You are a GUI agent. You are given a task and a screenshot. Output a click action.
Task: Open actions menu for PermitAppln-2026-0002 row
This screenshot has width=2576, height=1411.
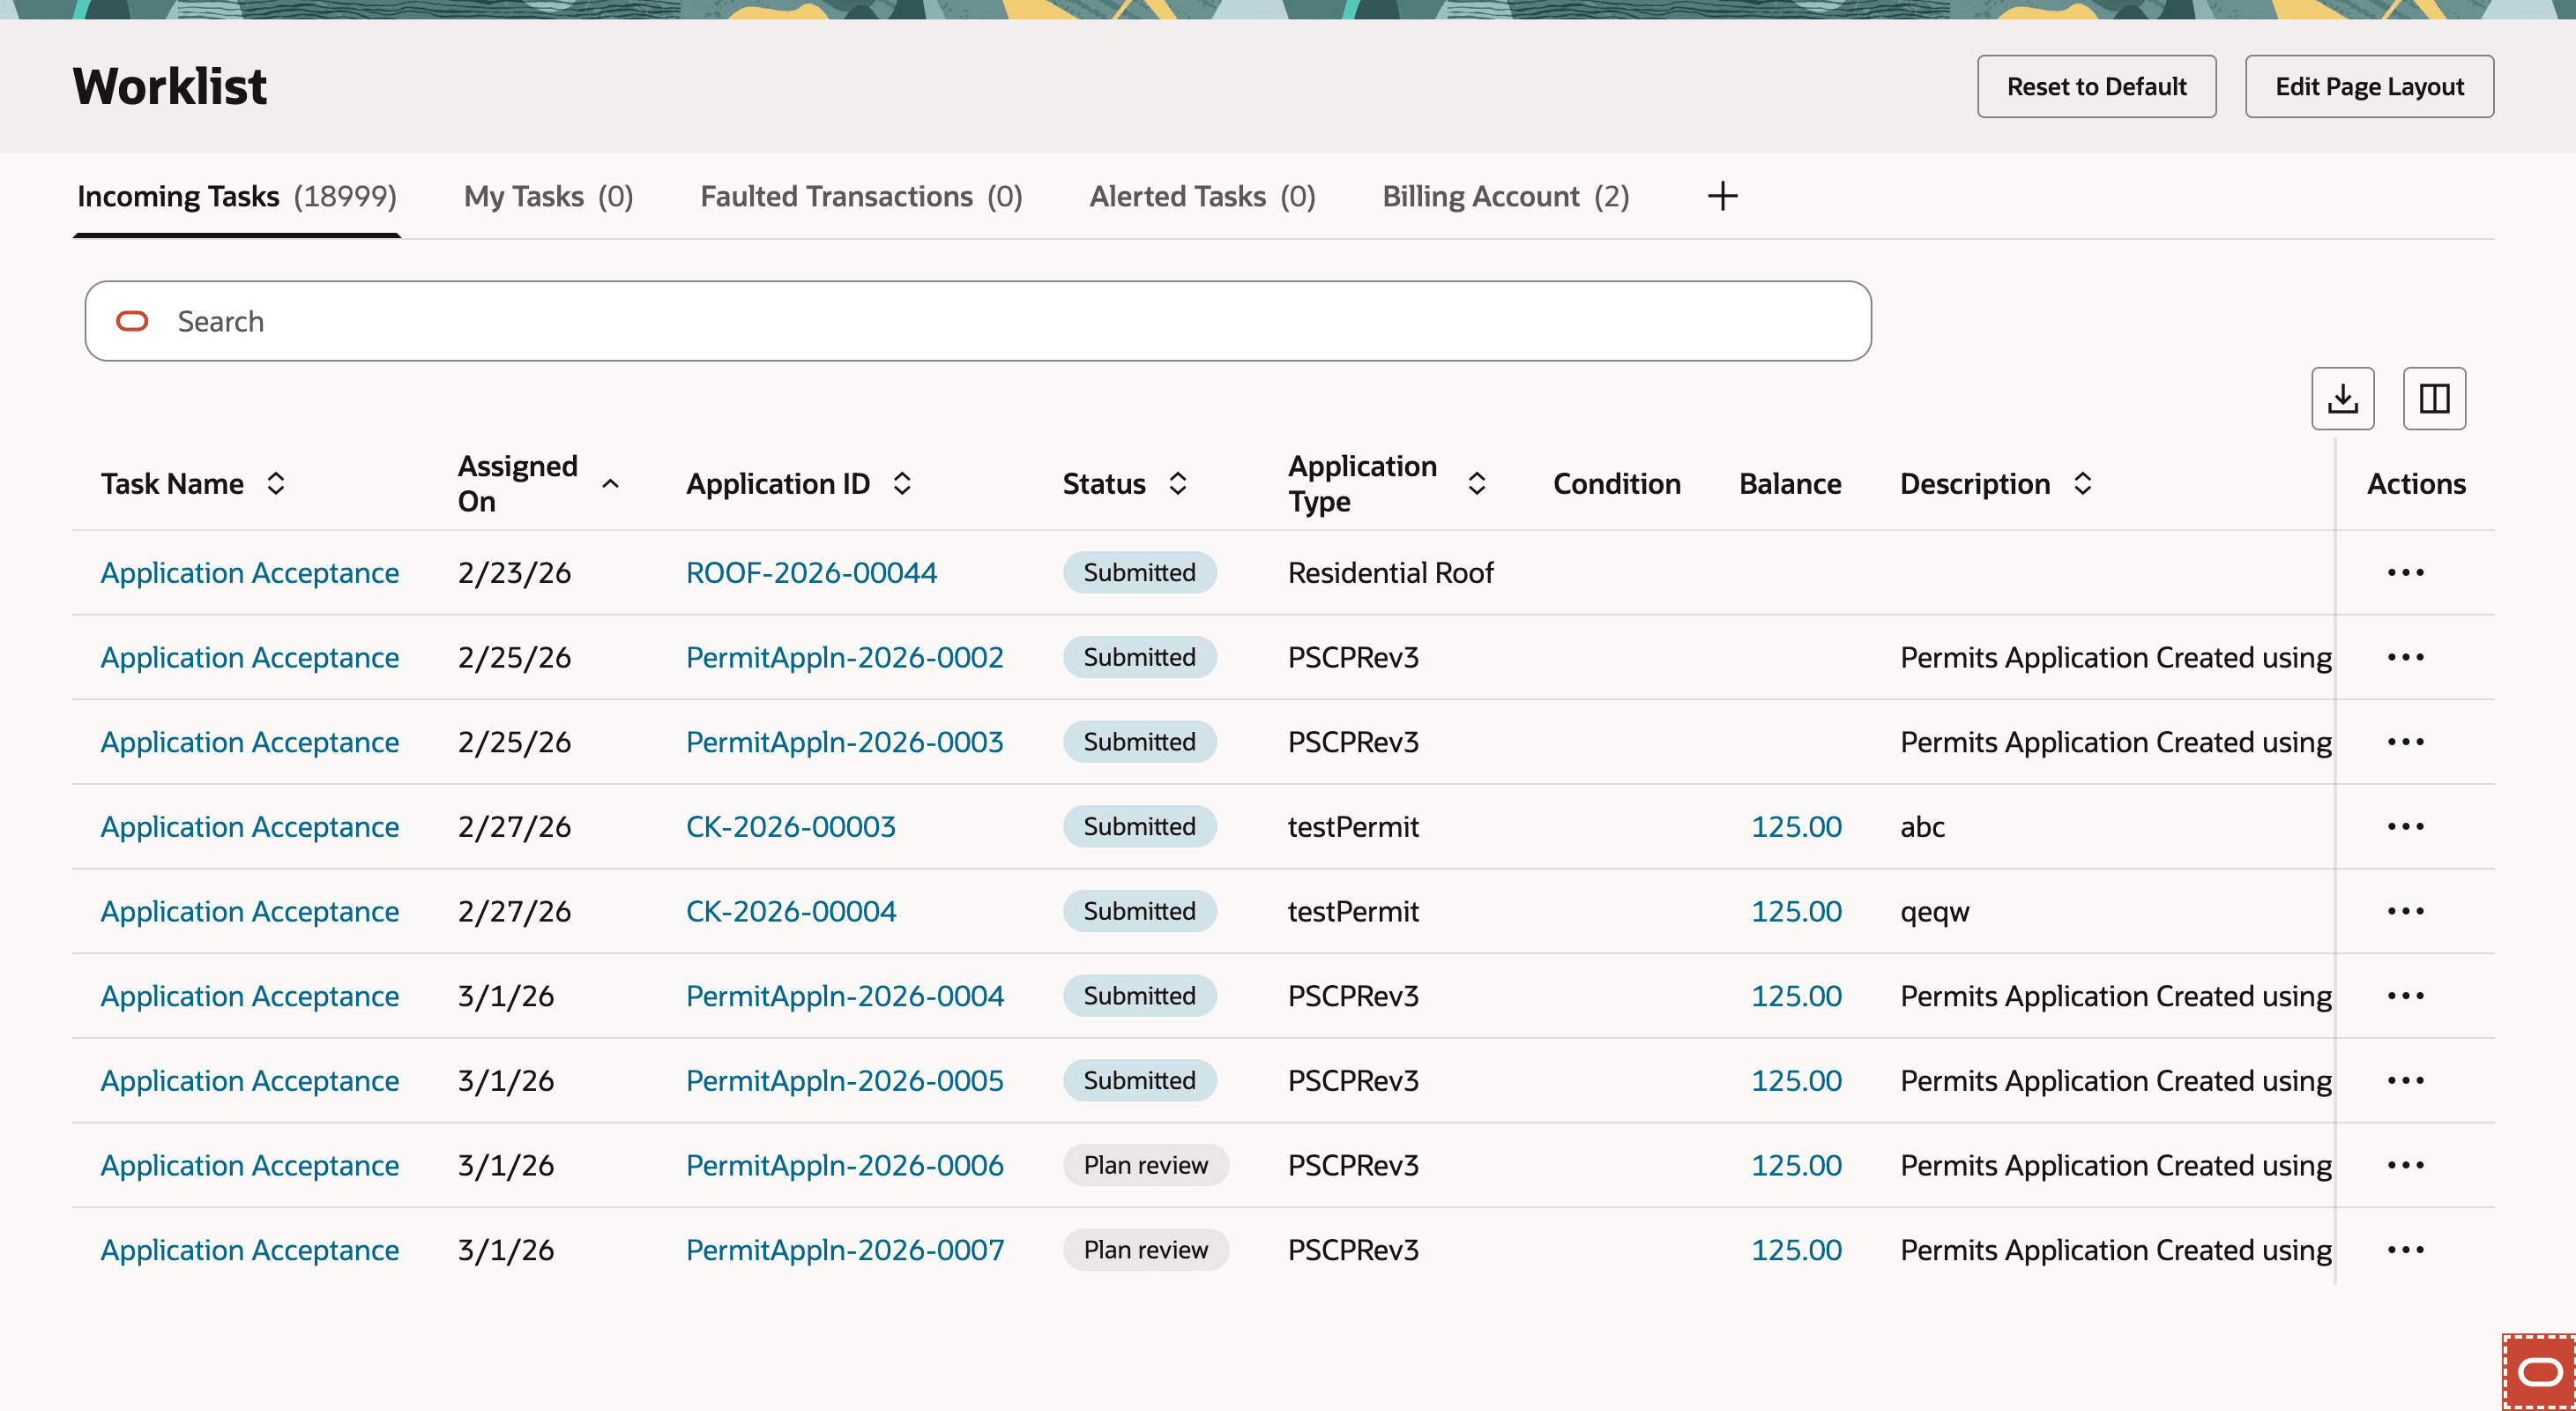point(2405,657)
